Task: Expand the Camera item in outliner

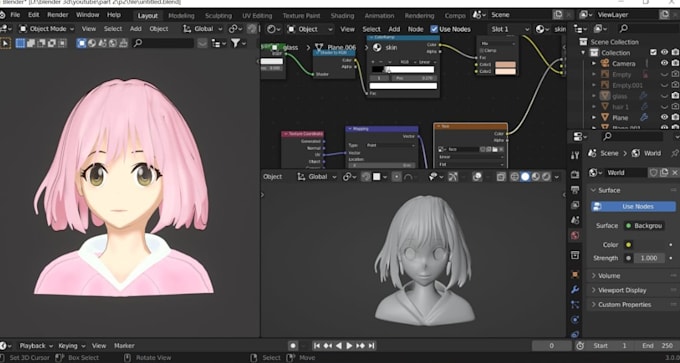Action: point(594,63)
